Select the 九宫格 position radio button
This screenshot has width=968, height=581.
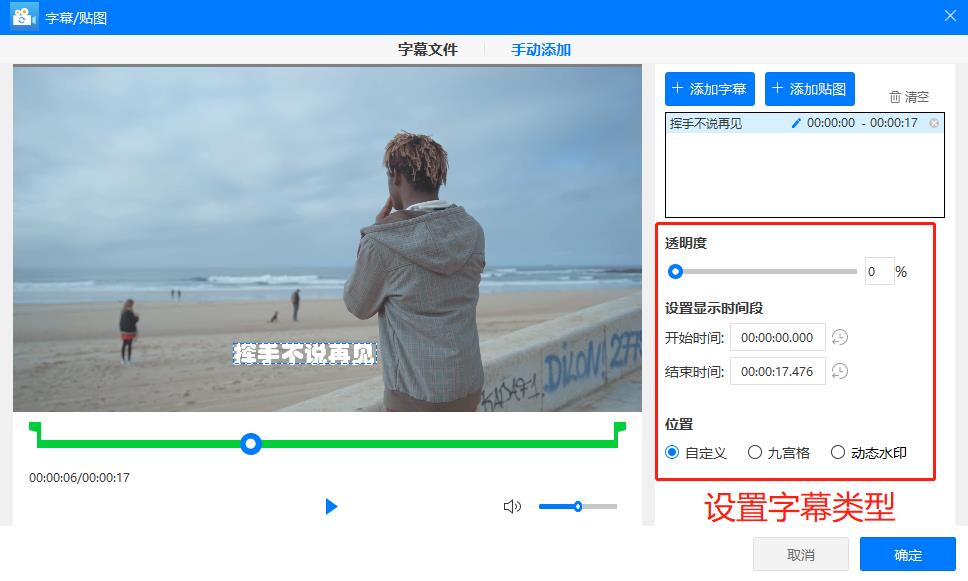click(754, 453)
